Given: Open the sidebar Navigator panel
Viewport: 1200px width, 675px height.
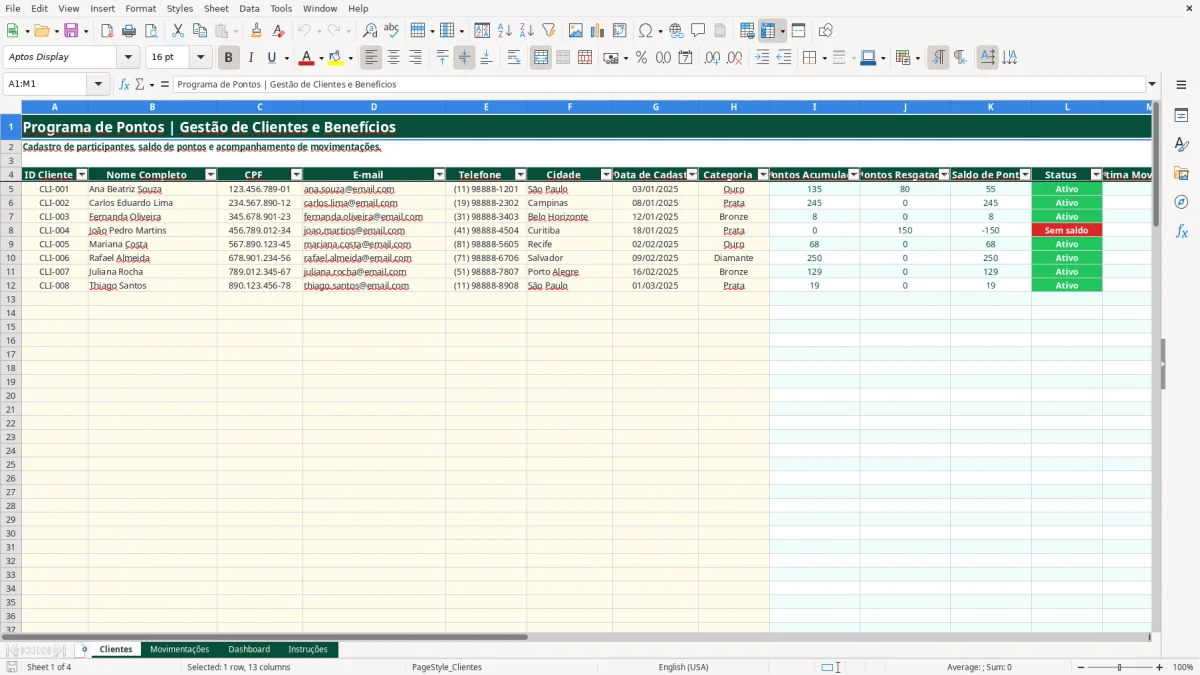Looking at the screenshot, I should 1181,202.
